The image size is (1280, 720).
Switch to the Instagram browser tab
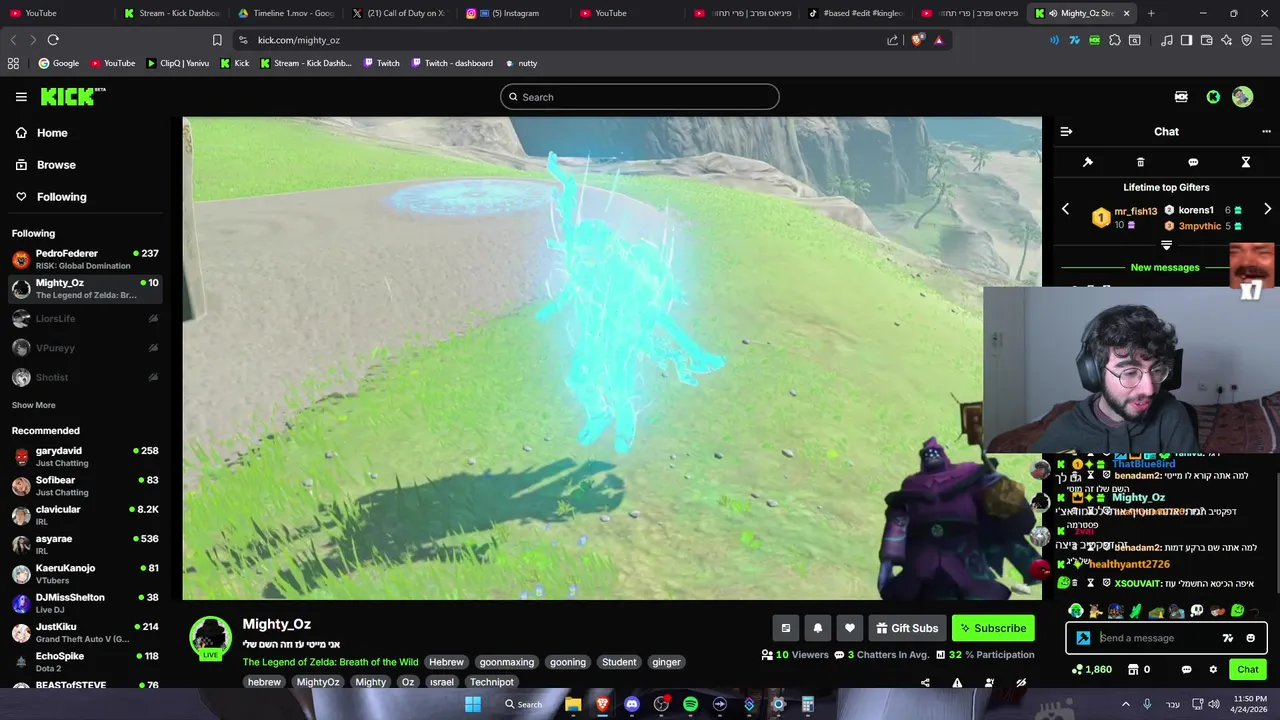click(514, 13)
